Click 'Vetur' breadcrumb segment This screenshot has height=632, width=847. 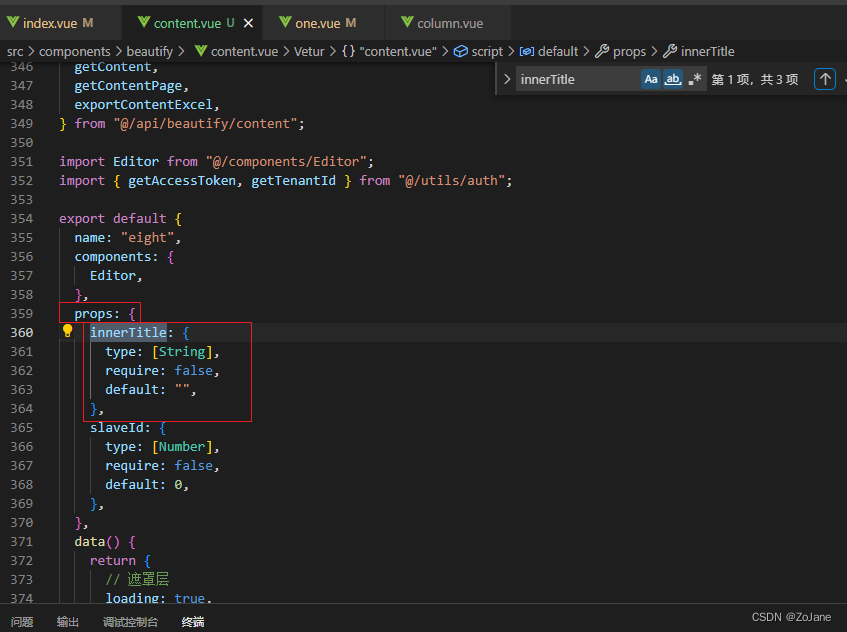(x=309, y=52)
